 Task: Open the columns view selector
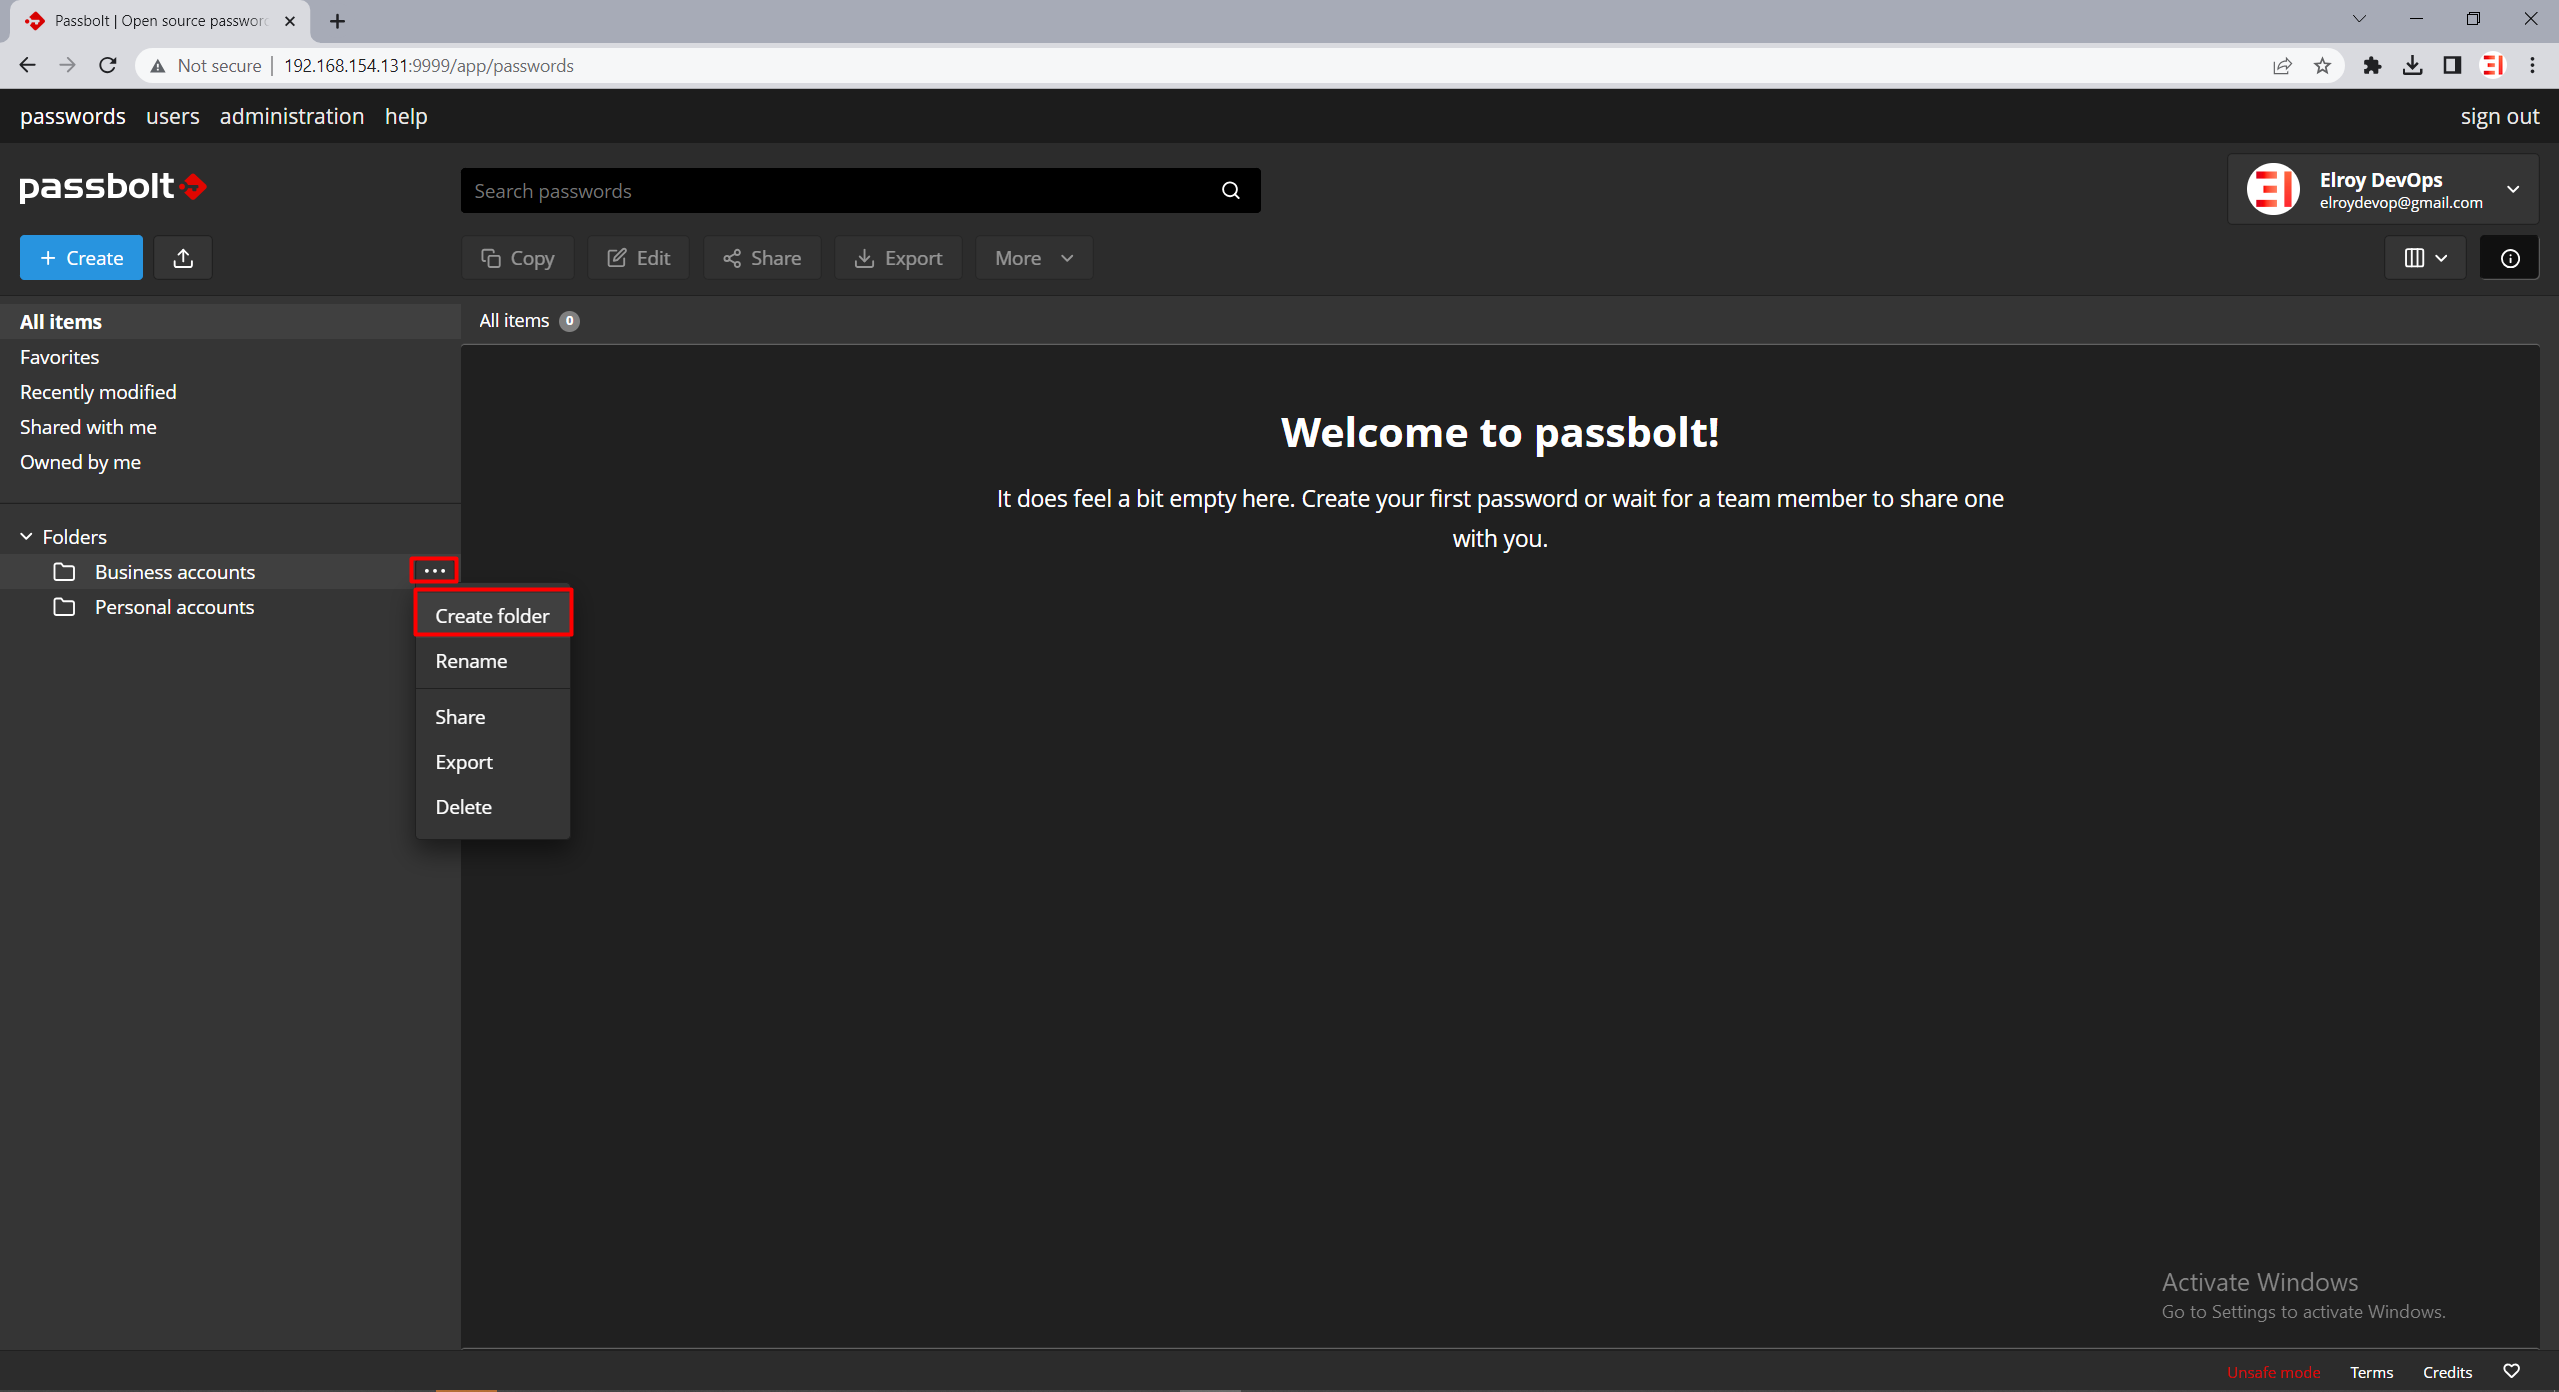[x=2425, y=258]
